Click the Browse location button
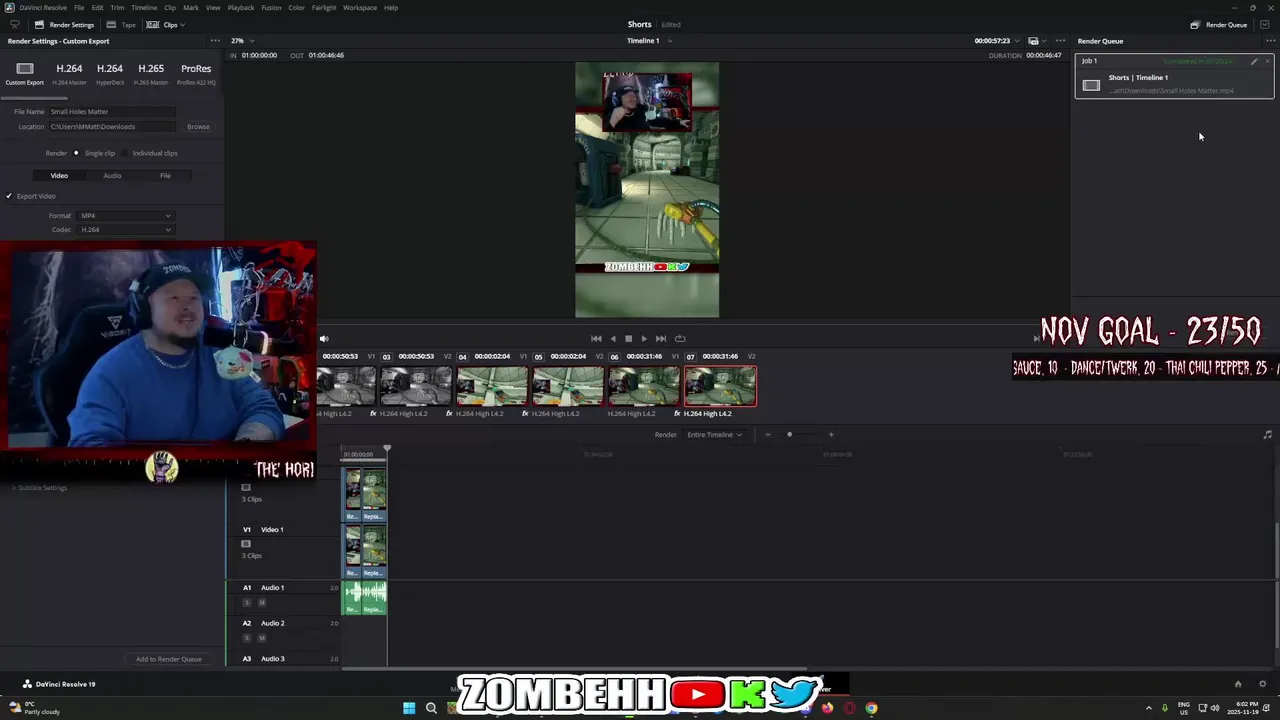The image size is (1280, 720). point(198,127)
